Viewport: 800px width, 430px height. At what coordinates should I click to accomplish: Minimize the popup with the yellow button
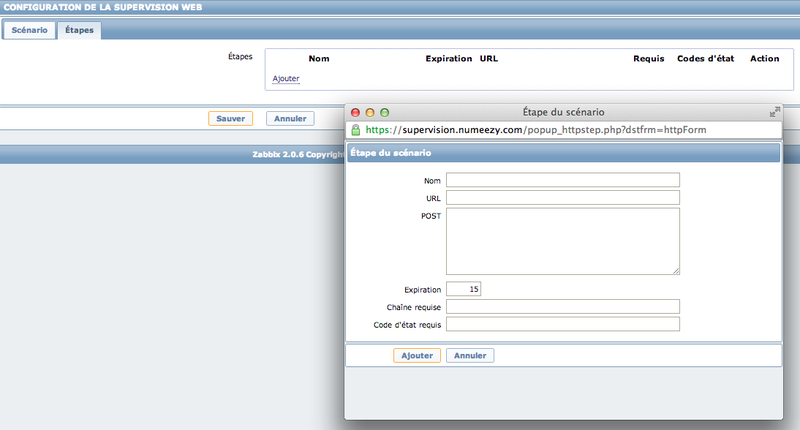point(370,112)
